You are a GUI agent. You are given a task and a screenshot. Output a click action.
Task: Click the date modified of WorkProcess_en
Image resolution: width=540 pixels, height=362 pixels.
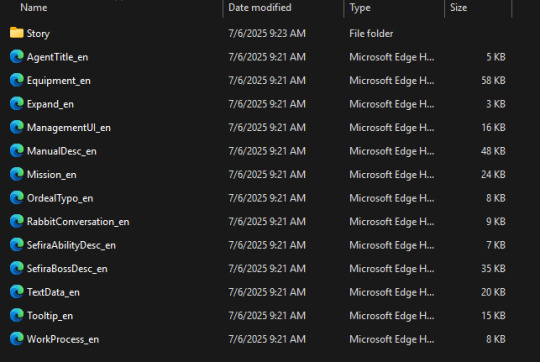(x=267, y=339)
